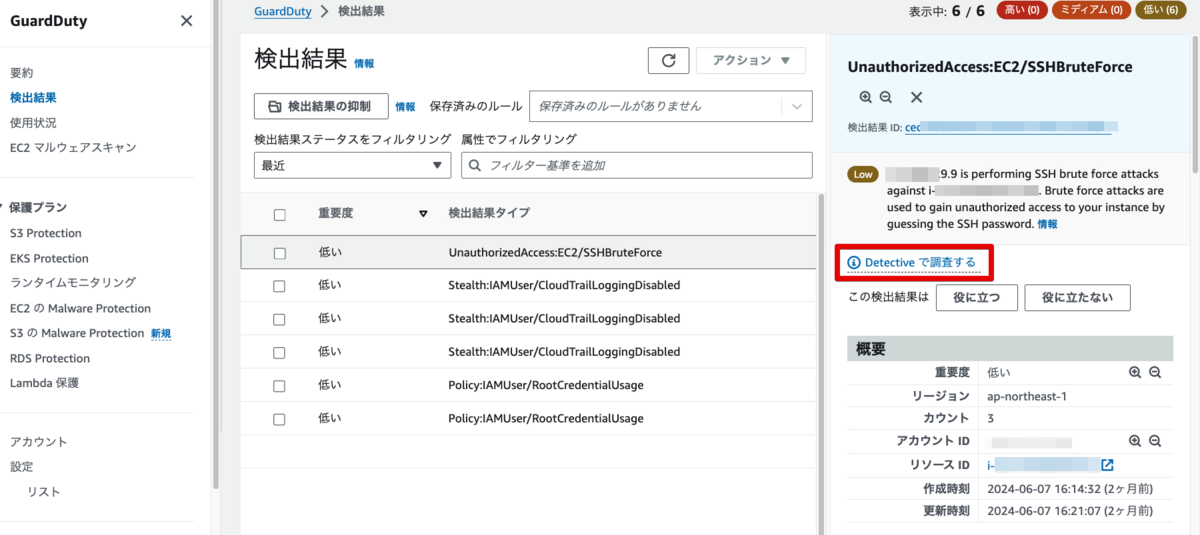This screenshot has height=535, width=1200.
Task: Open S3 の Malware Protection page
Action: 77,333
